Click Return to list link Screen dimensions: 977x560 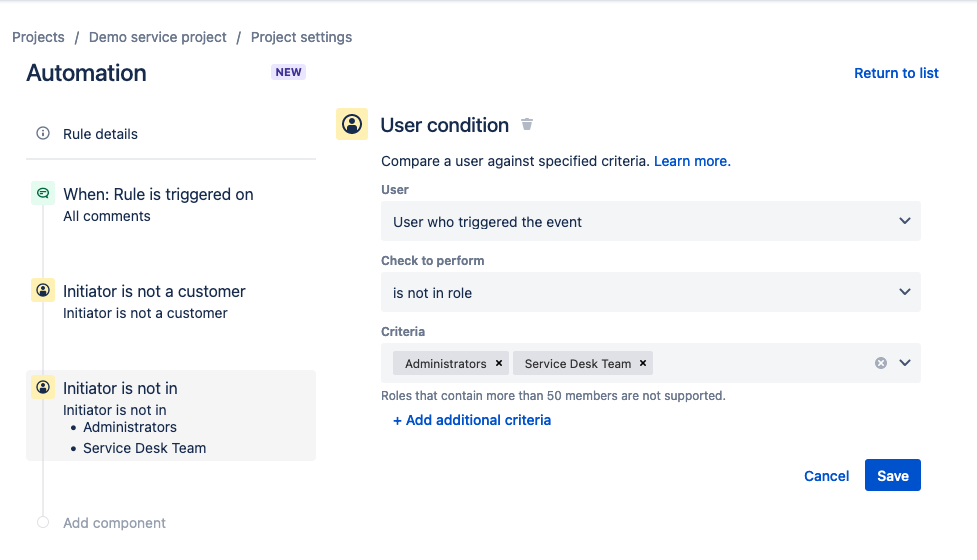pyautogui.click(x=896, y=73)
